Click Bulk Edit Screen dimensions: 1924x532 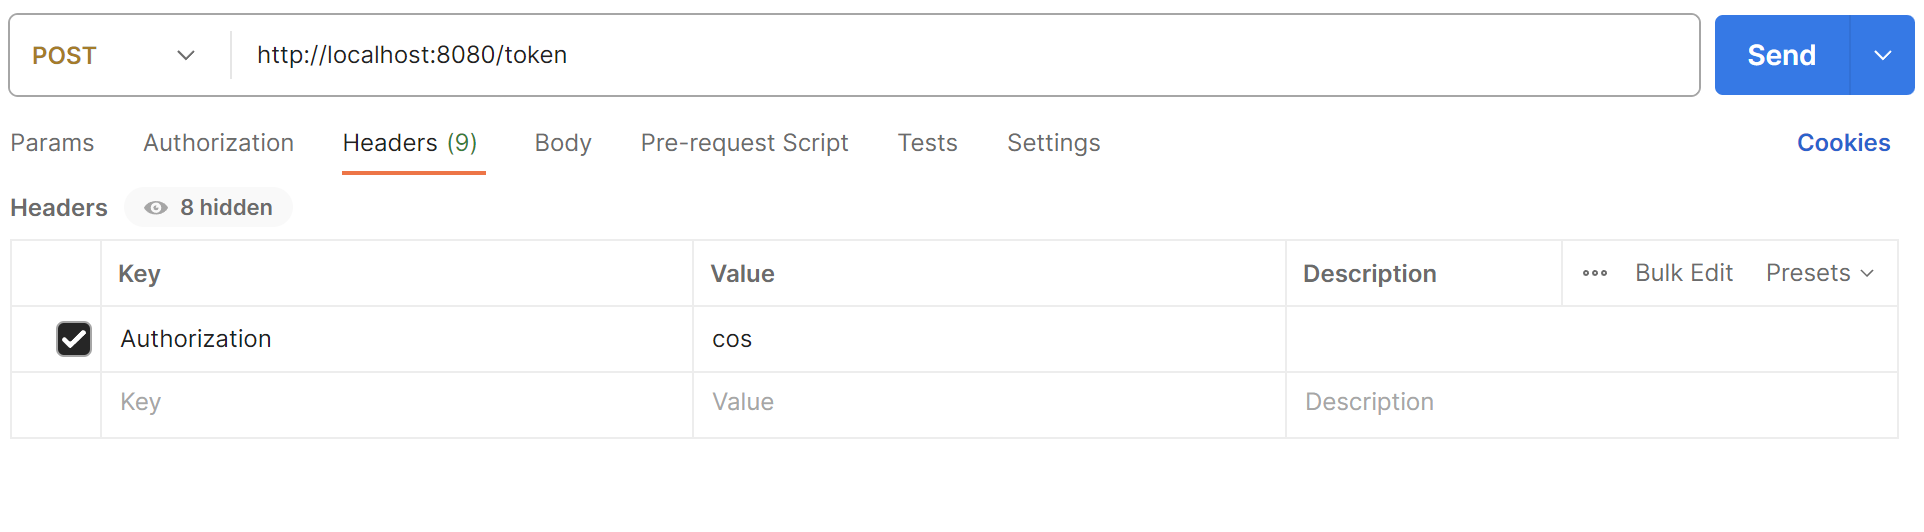point(1684,273)
